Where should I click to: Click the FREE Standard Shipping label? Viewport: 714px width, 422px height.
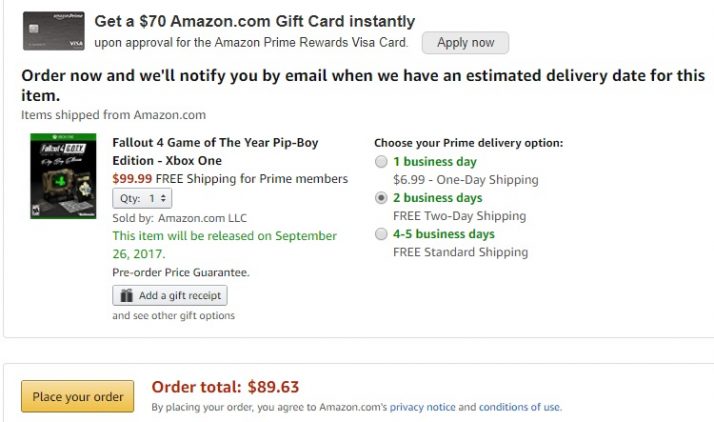click(460, 252)
